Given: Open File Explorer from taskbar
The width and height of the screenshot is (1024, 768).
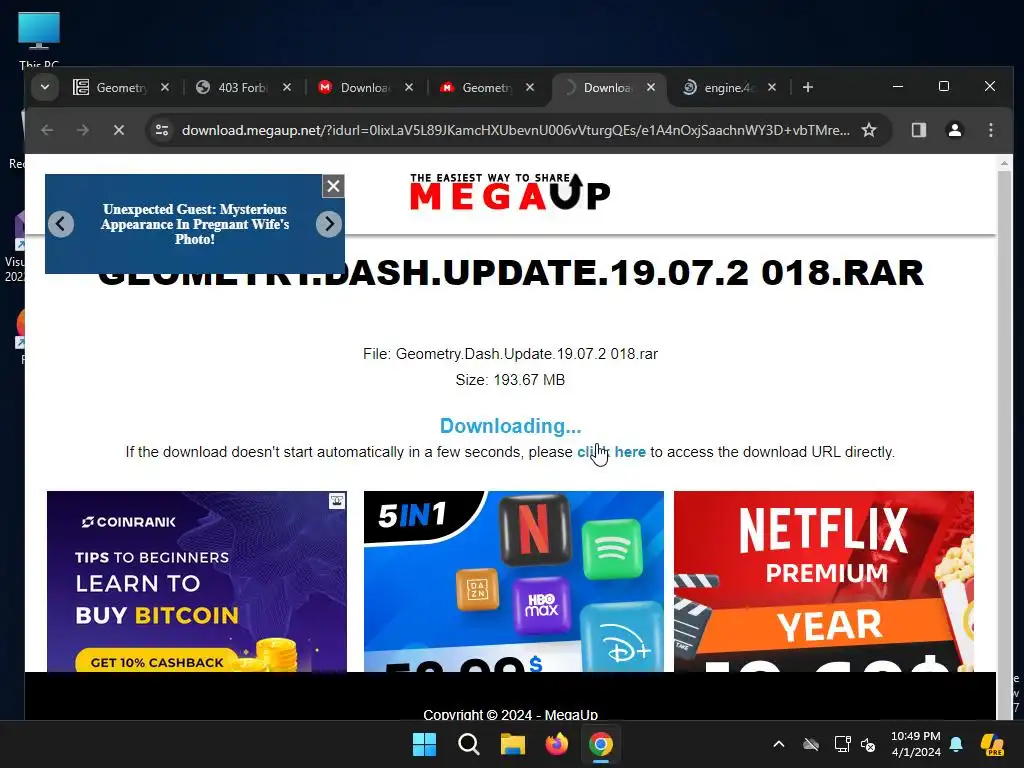Looking at the screenshot, I should [513, 744].
